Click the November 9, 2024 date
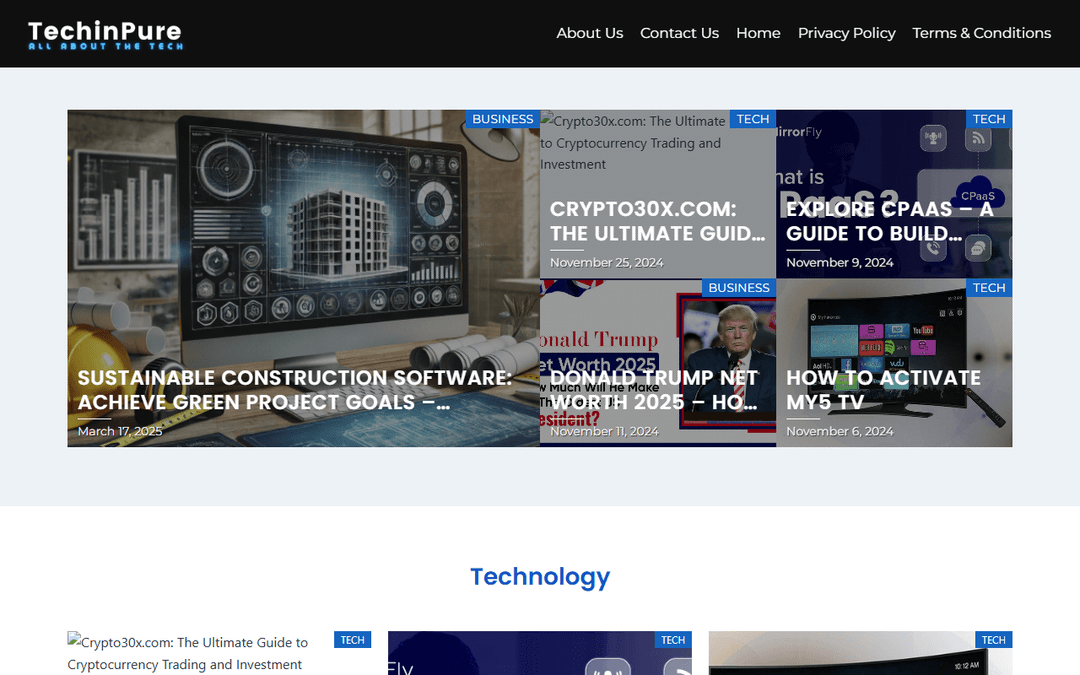 840,262
